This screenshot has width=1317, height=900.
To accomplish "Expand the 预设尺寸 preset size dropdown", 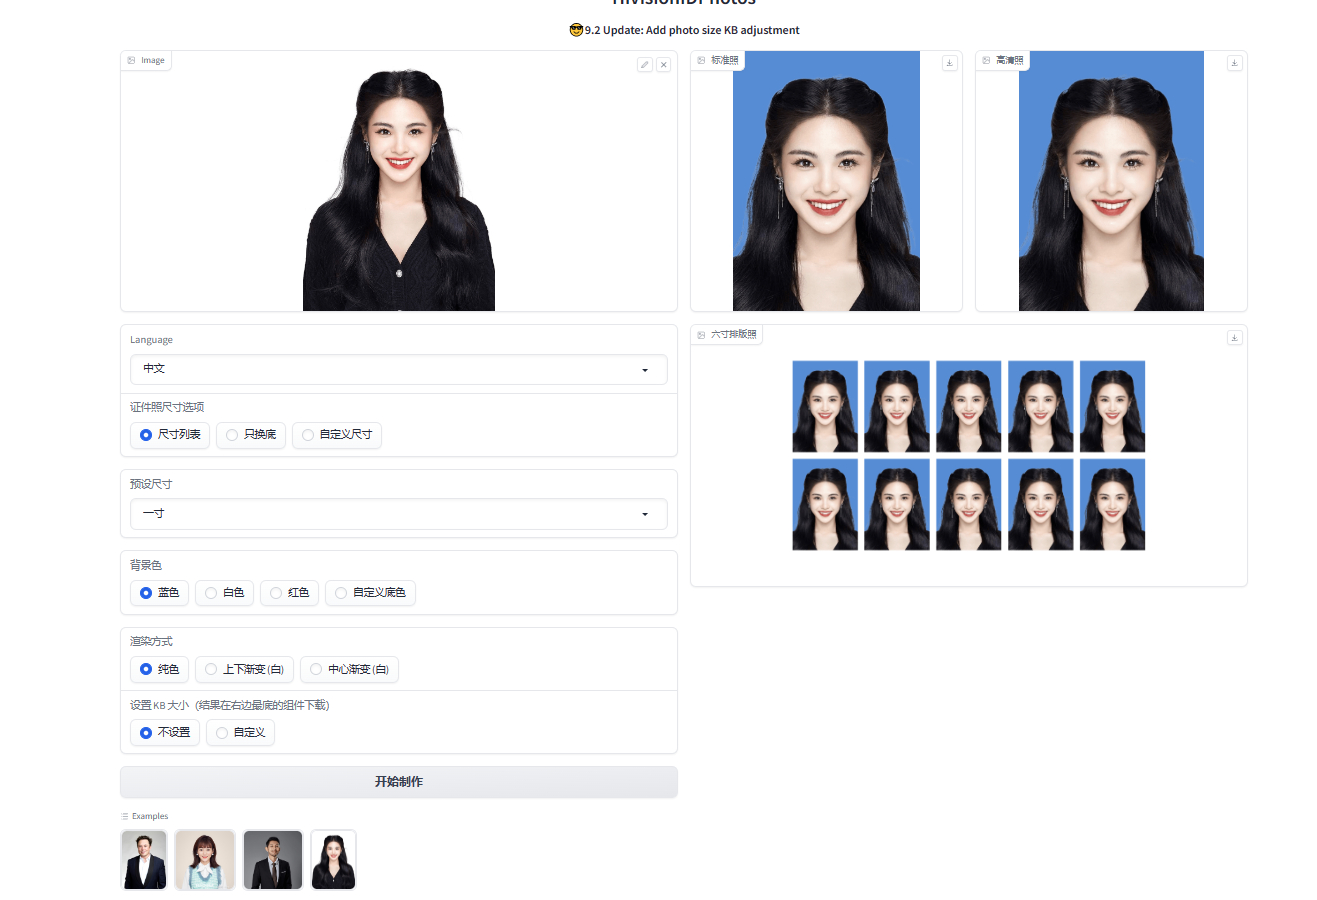I will click(x=398, y=514).
